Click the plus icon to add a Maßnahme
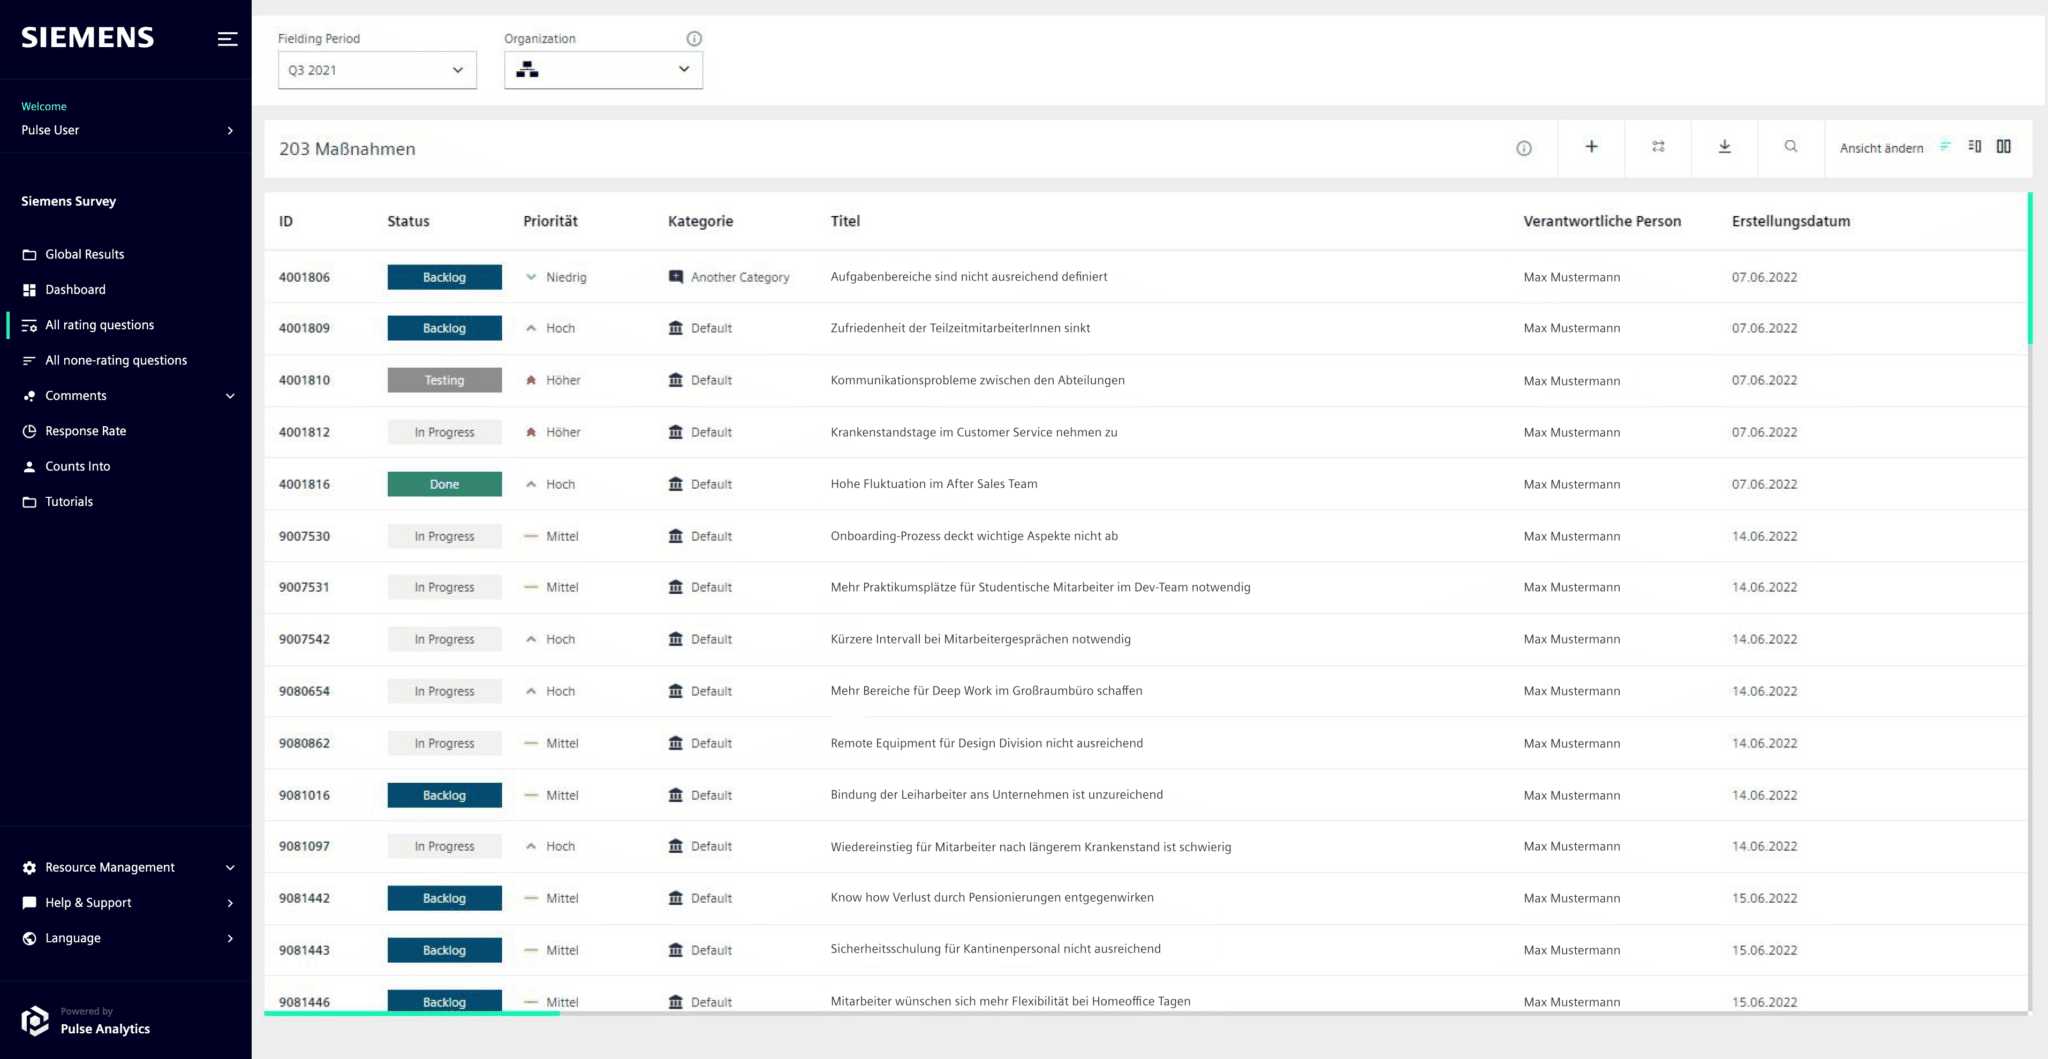 pos(1591,147)
